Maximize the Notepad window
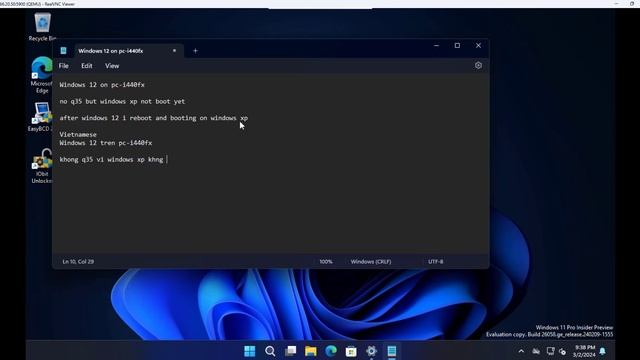 457,45
